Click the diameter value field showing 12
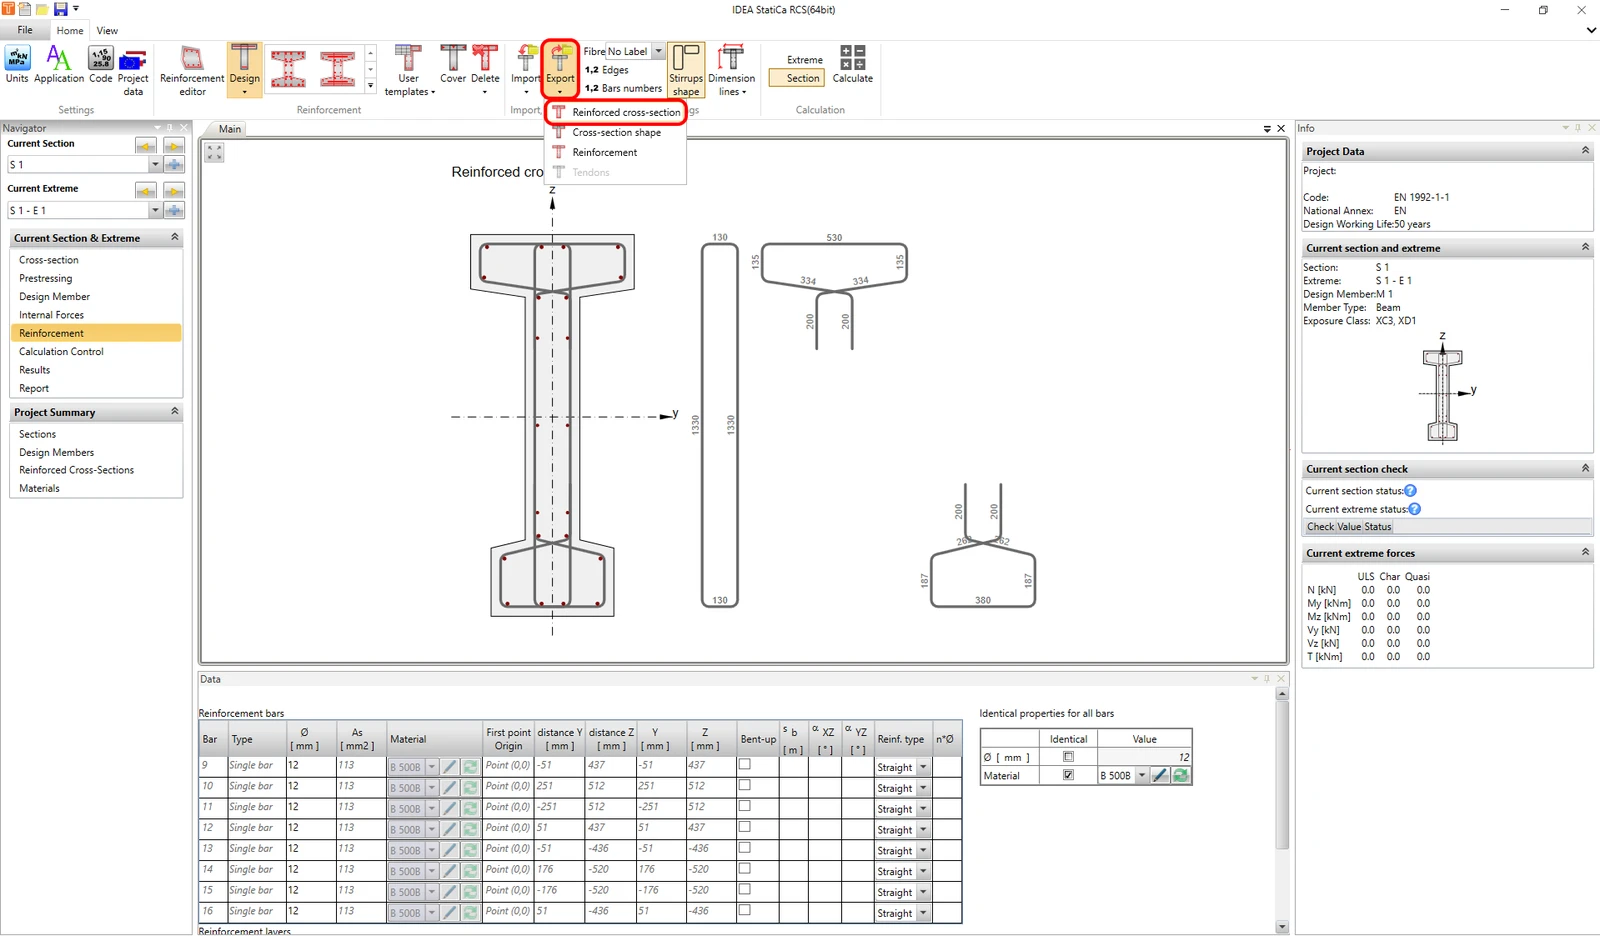 pyautogui.click(x=1145, y=757)
